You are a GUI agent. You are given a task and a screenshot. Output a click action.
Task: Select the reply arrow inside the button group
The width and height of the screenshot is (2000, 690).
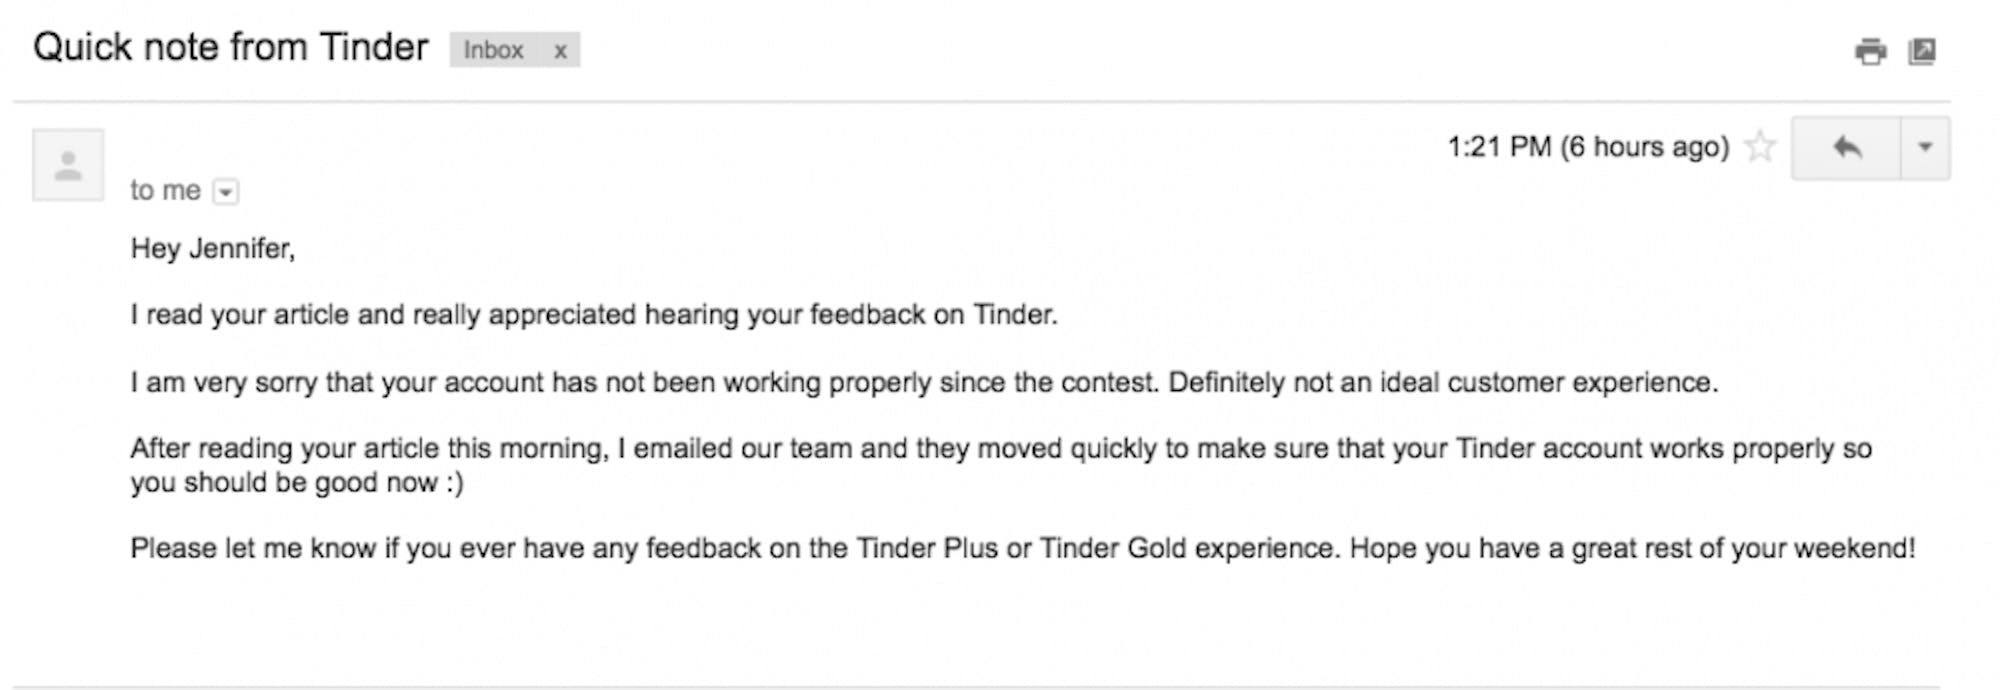click(1848, 145)
